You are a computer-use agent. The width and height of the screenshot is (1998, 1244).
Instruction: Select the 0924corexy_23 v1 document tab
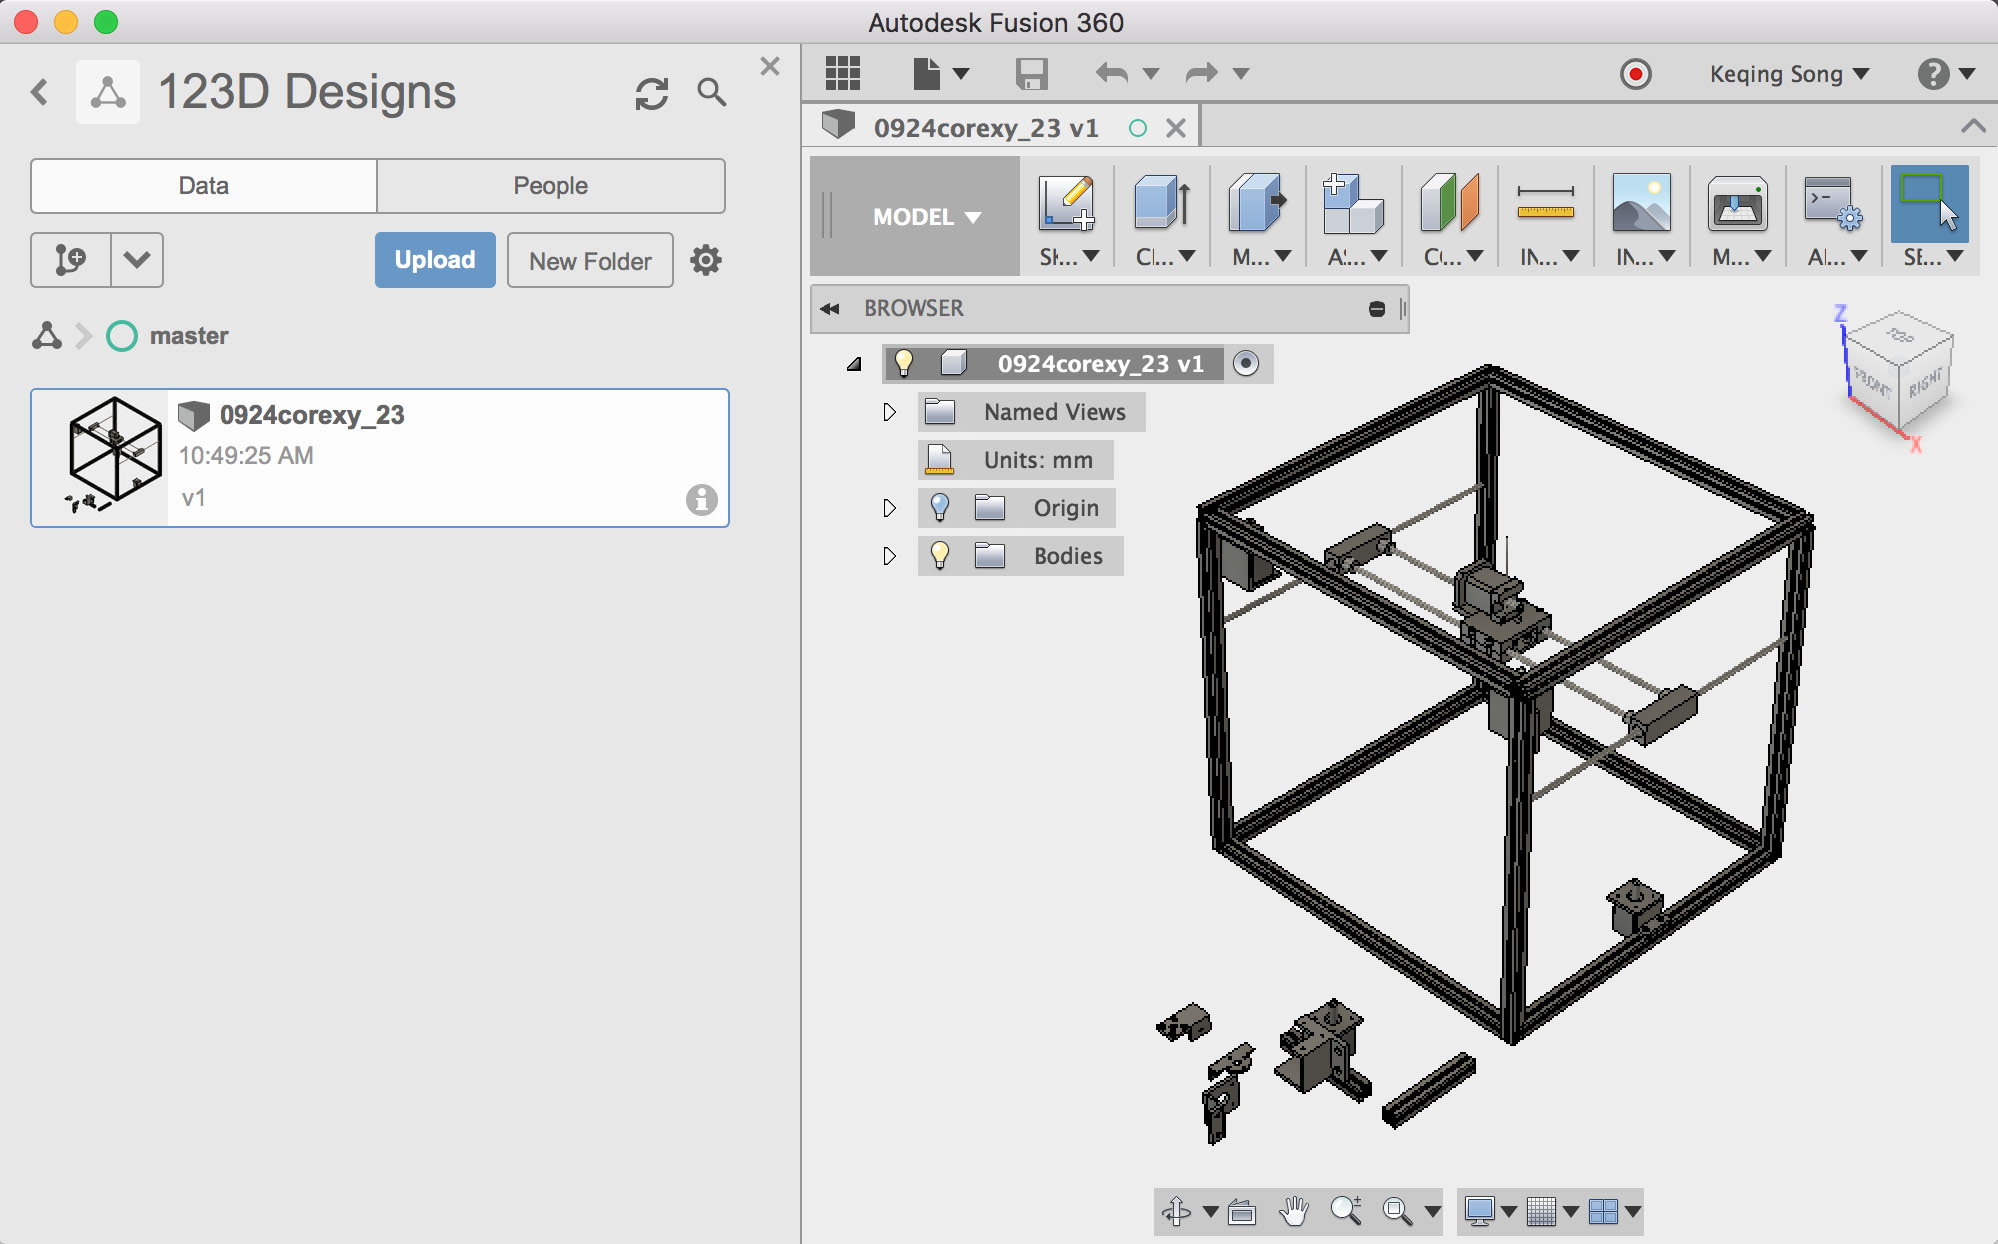(985, 127)
